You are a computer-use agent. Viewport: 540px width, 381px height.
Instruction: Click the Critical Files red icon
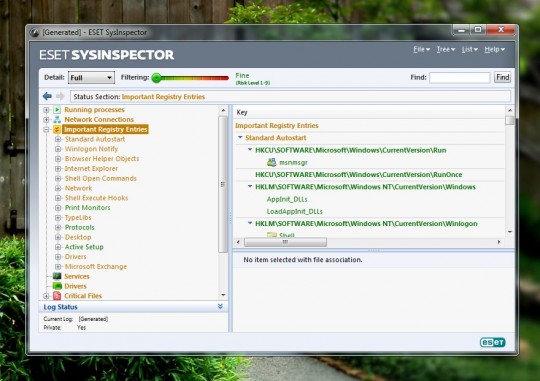[x=57, y=296]
